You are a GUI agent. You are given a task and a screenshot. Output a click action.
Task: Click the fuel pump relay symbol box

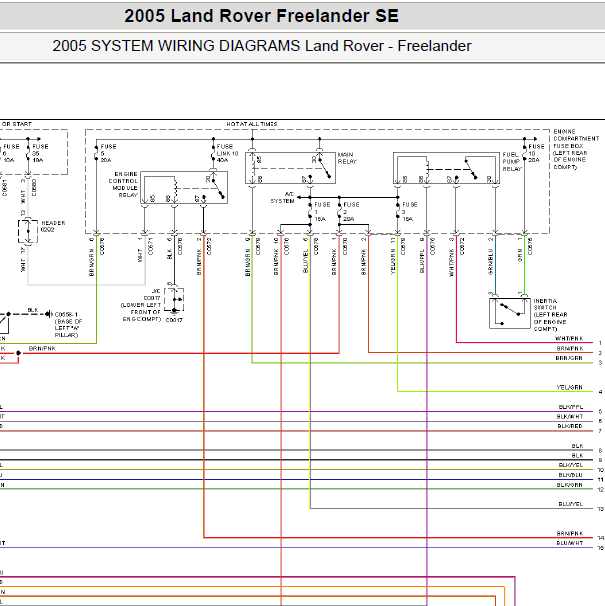[446, 168]
